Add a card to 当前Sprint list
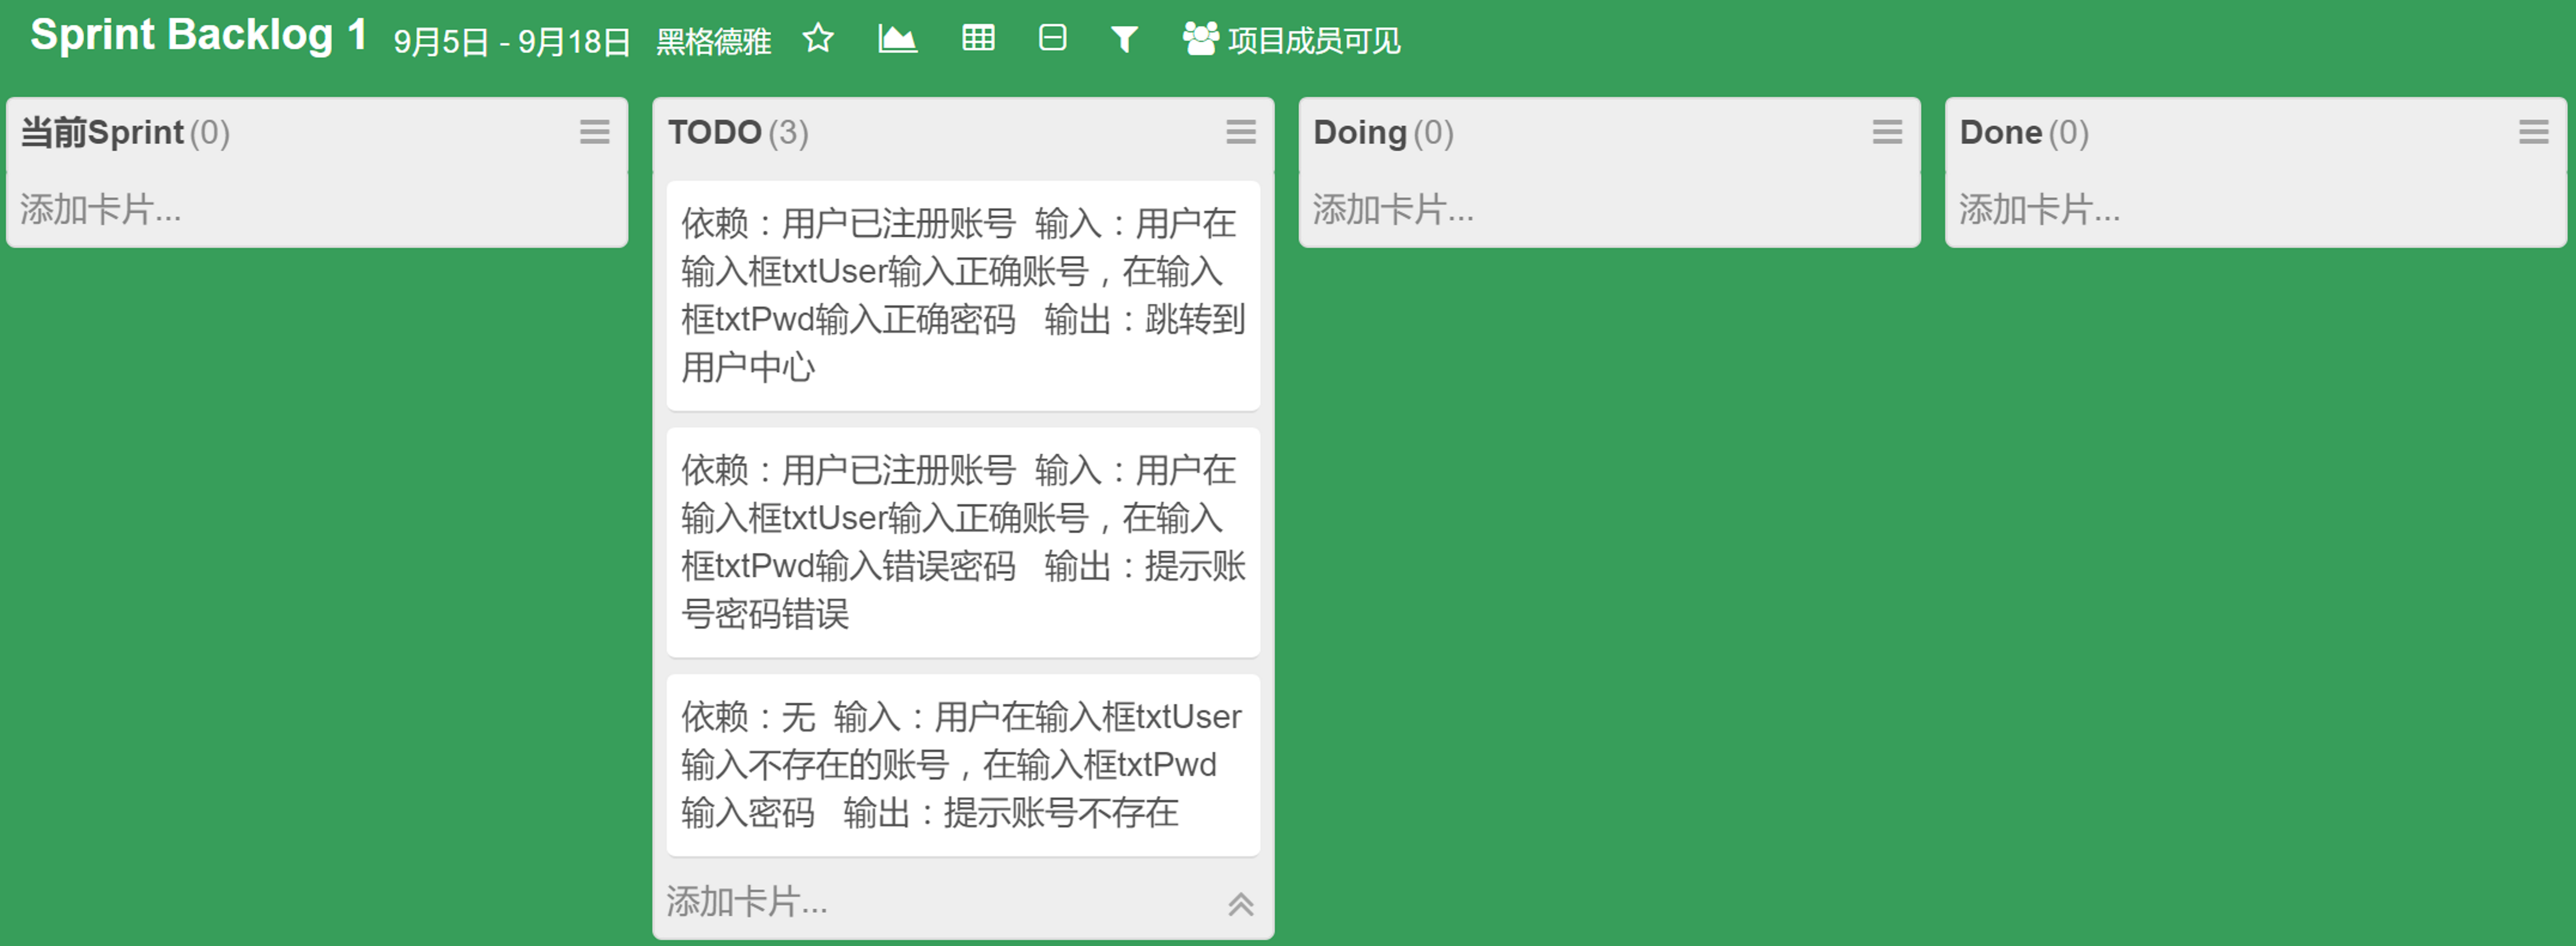 point(100,210)
